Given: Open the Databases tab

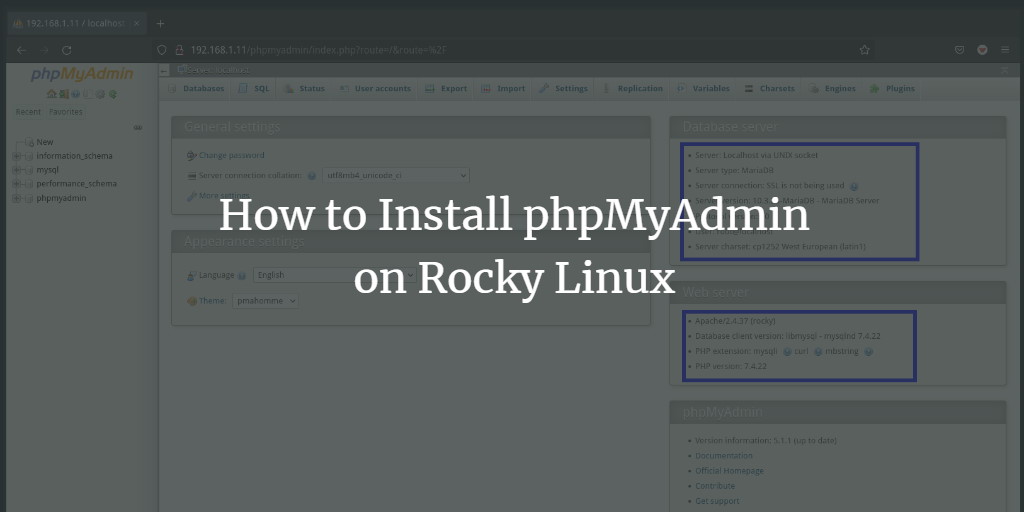Looking at the screenshot, I should (196, 89).
